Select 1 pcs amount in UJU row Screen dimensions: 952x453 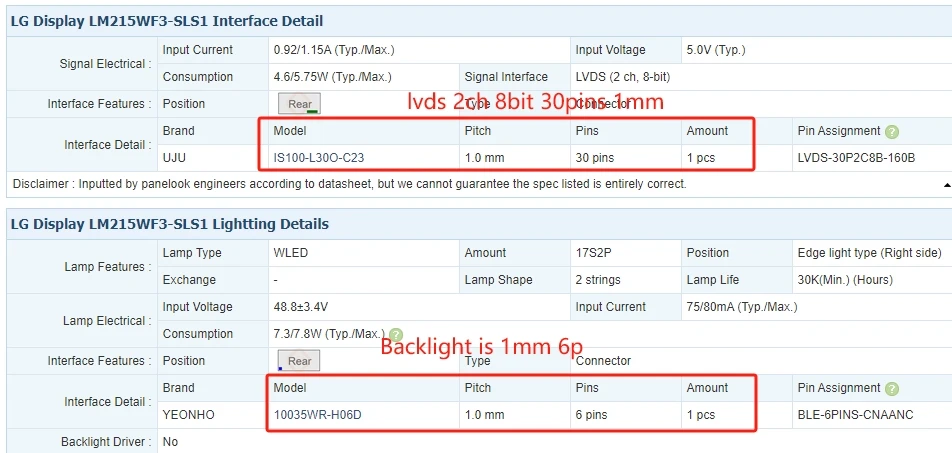click(701, 158)
